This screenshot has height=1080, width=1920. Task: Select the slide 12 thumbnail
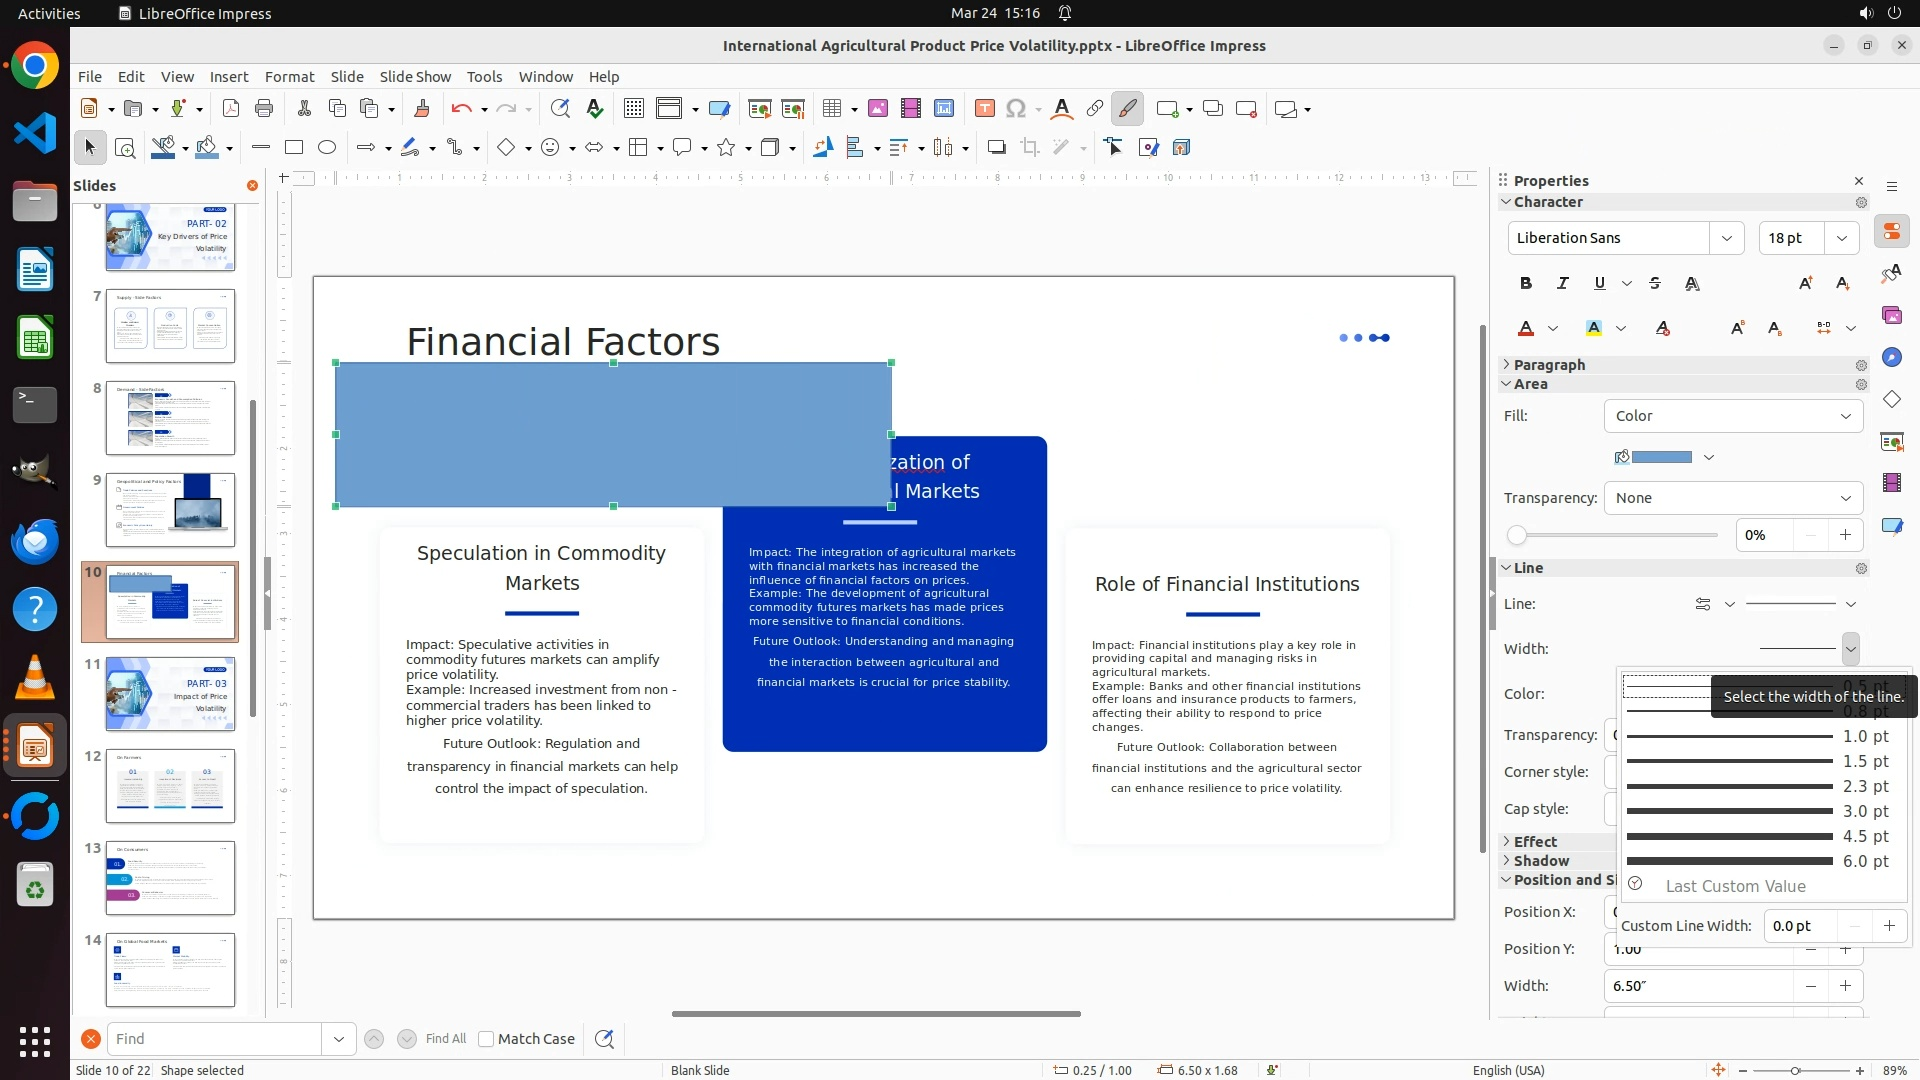[x=170, y=785]
